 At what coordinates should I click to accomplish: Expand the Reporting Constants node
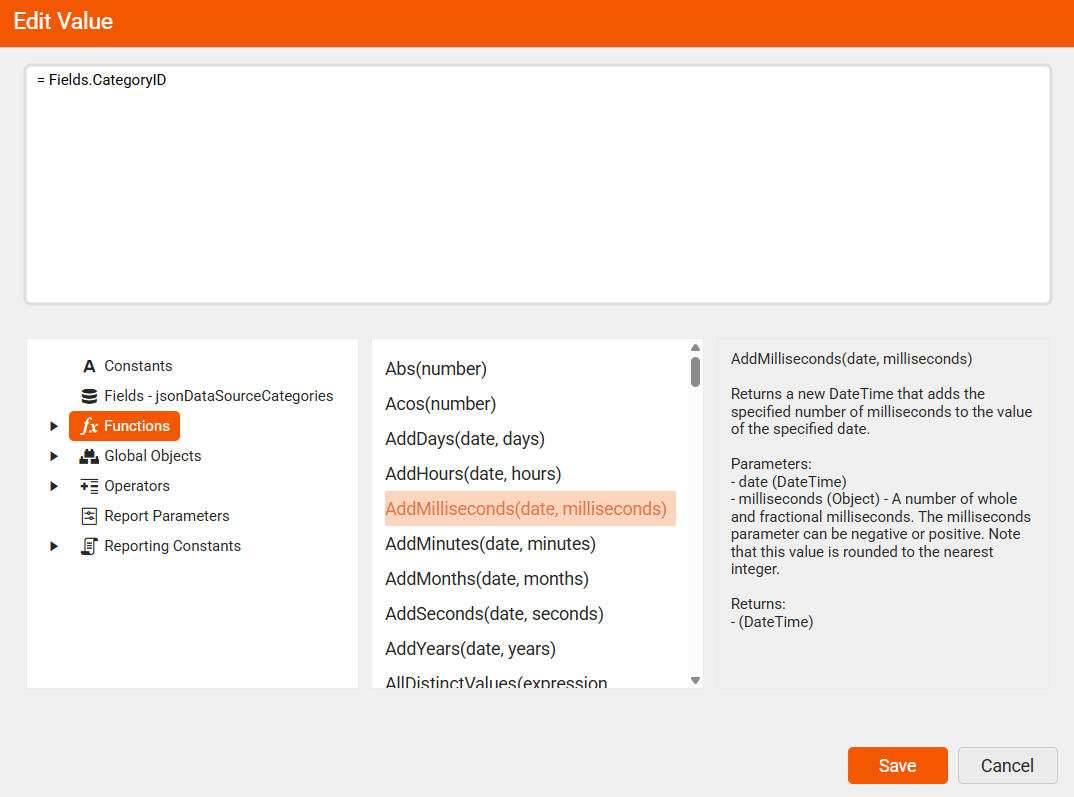53,545
